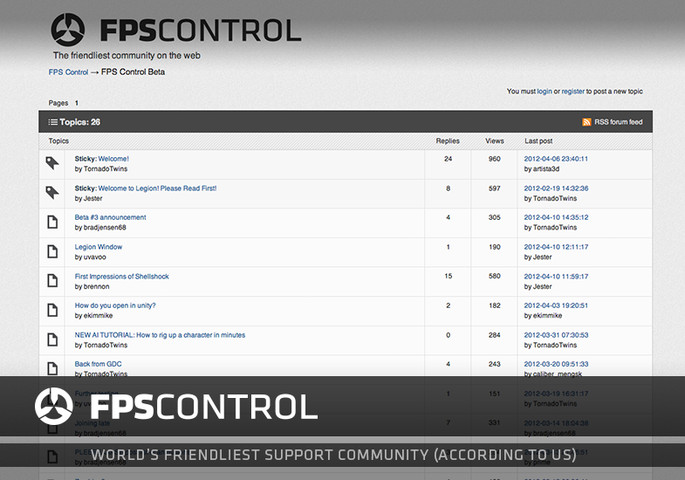685x480 pixels.
Task: Click the RSS feed orange icon
Action: pos(586,122)
